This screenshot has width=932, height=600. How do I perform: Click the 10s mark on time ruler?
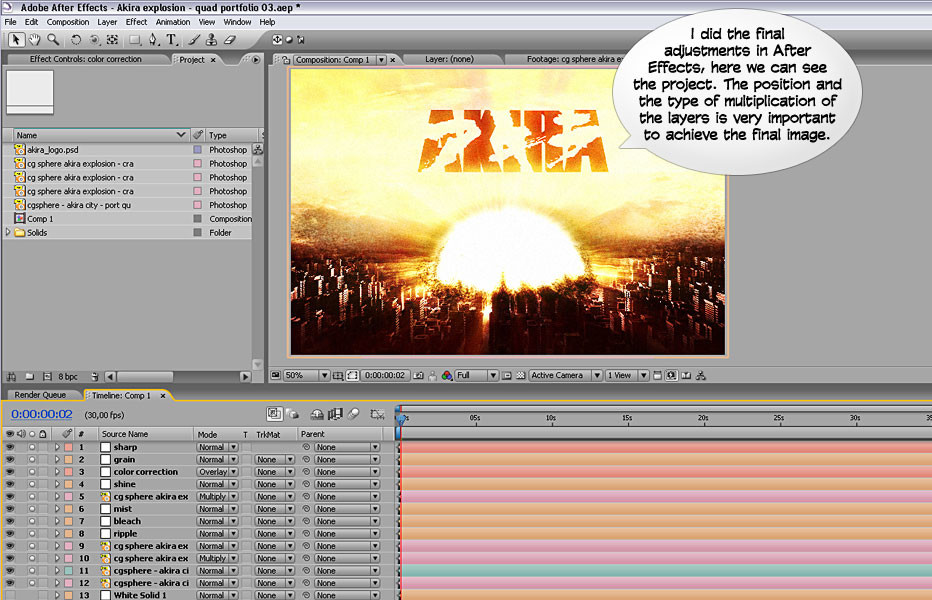[x=550, y=419]
